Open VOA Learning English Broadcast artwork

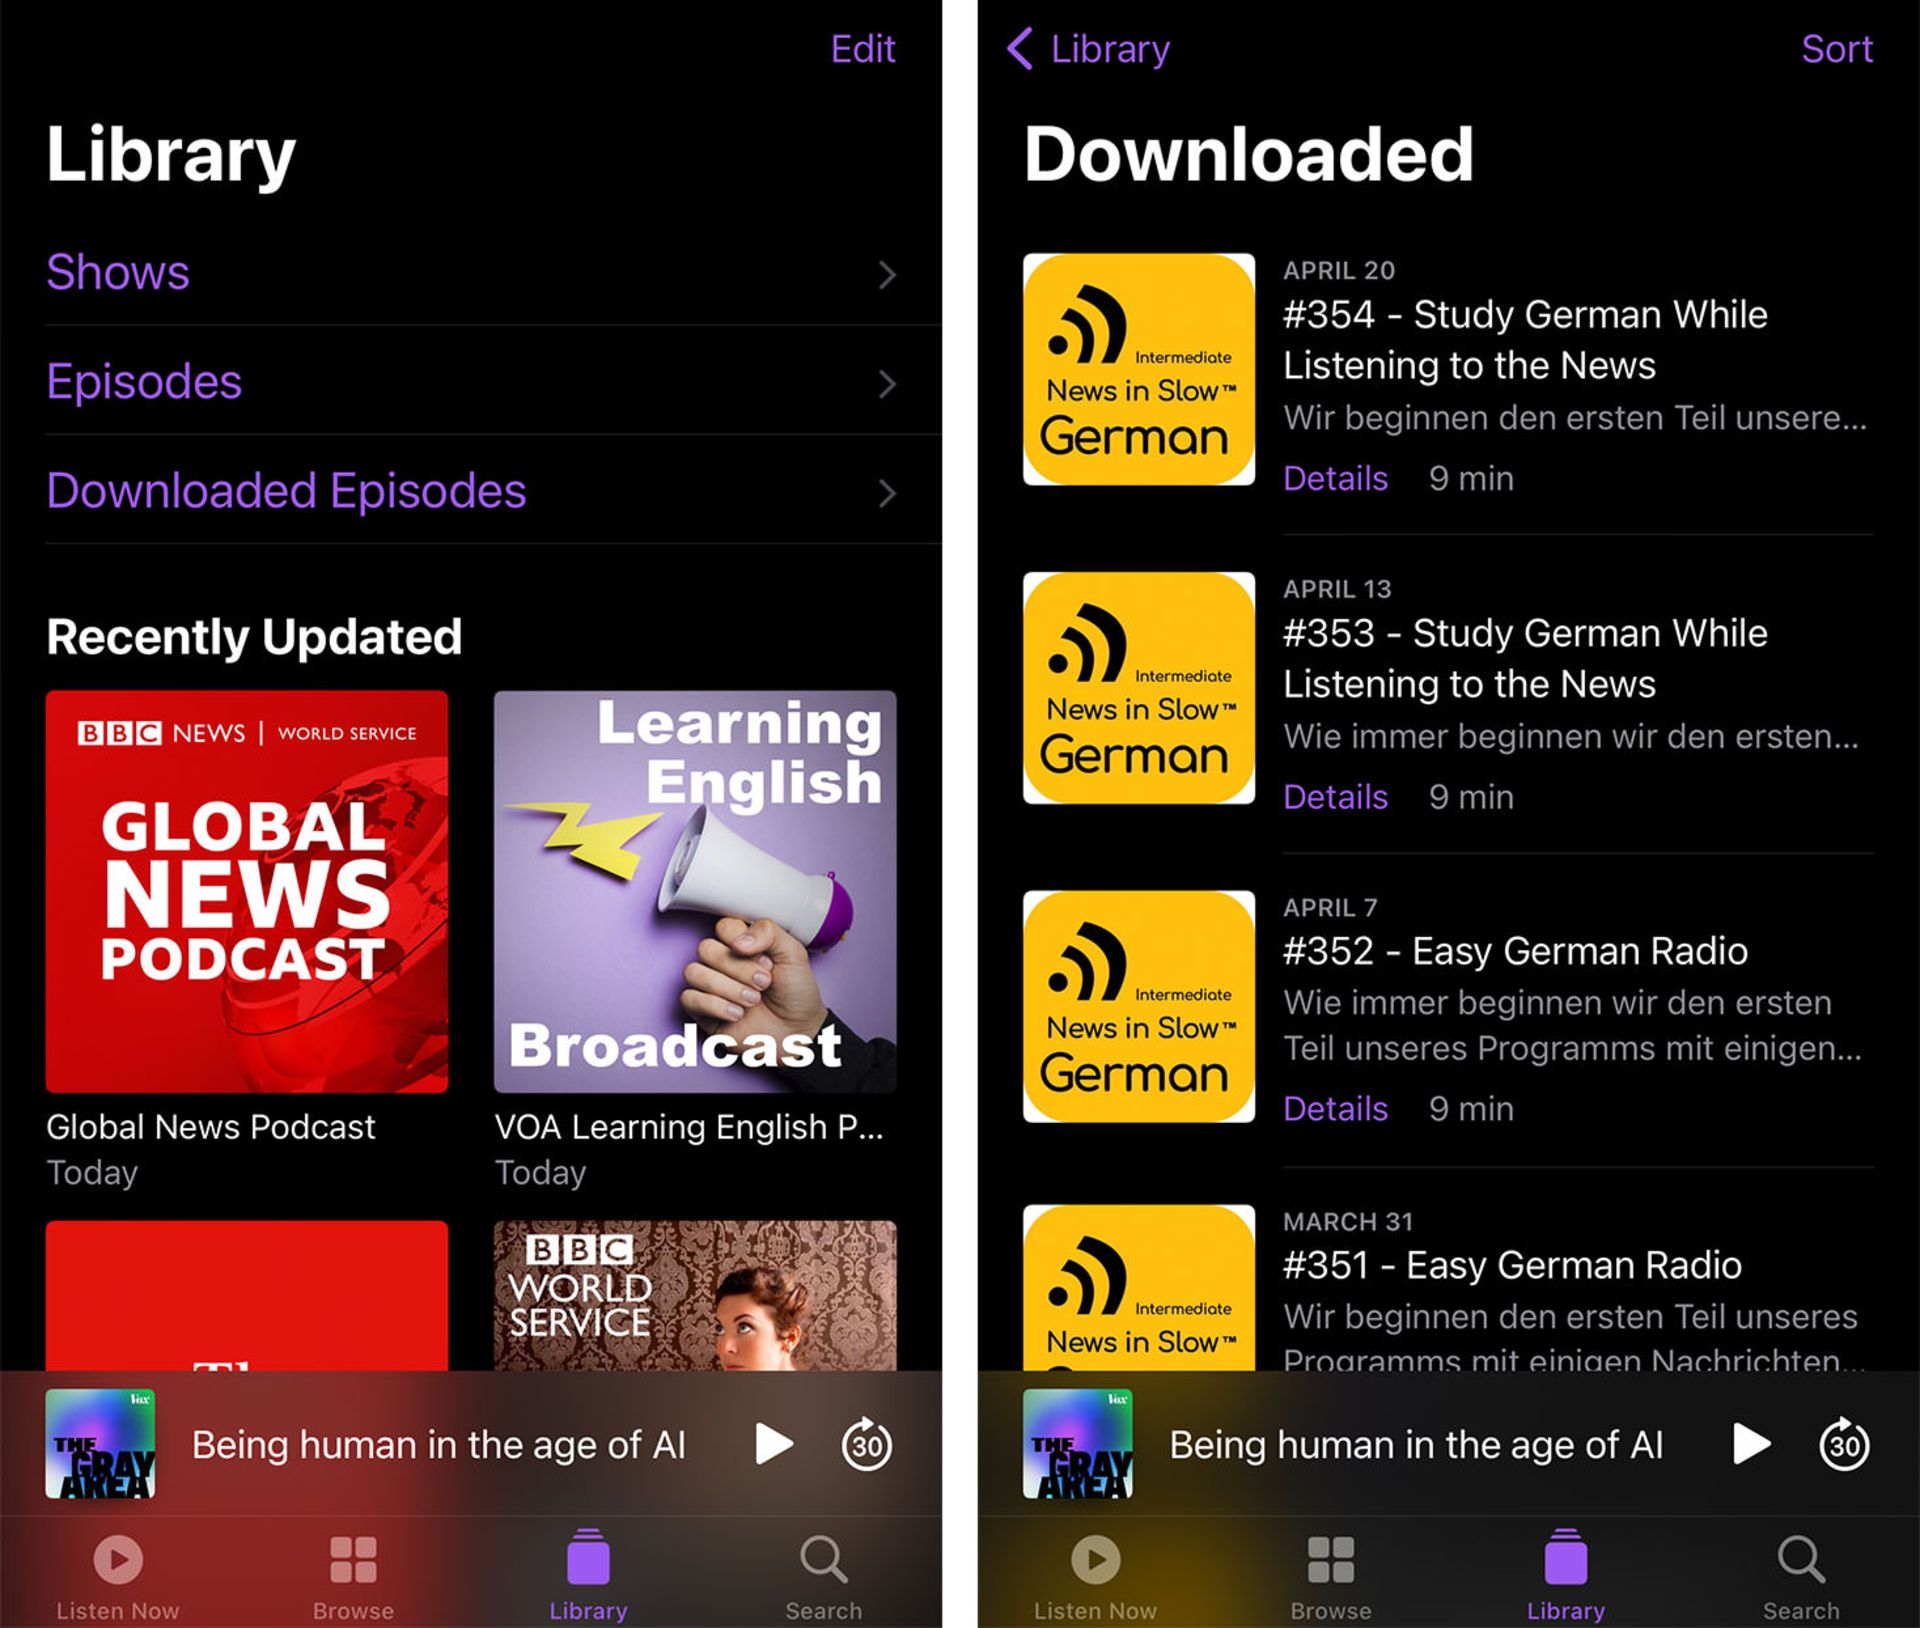695,891
